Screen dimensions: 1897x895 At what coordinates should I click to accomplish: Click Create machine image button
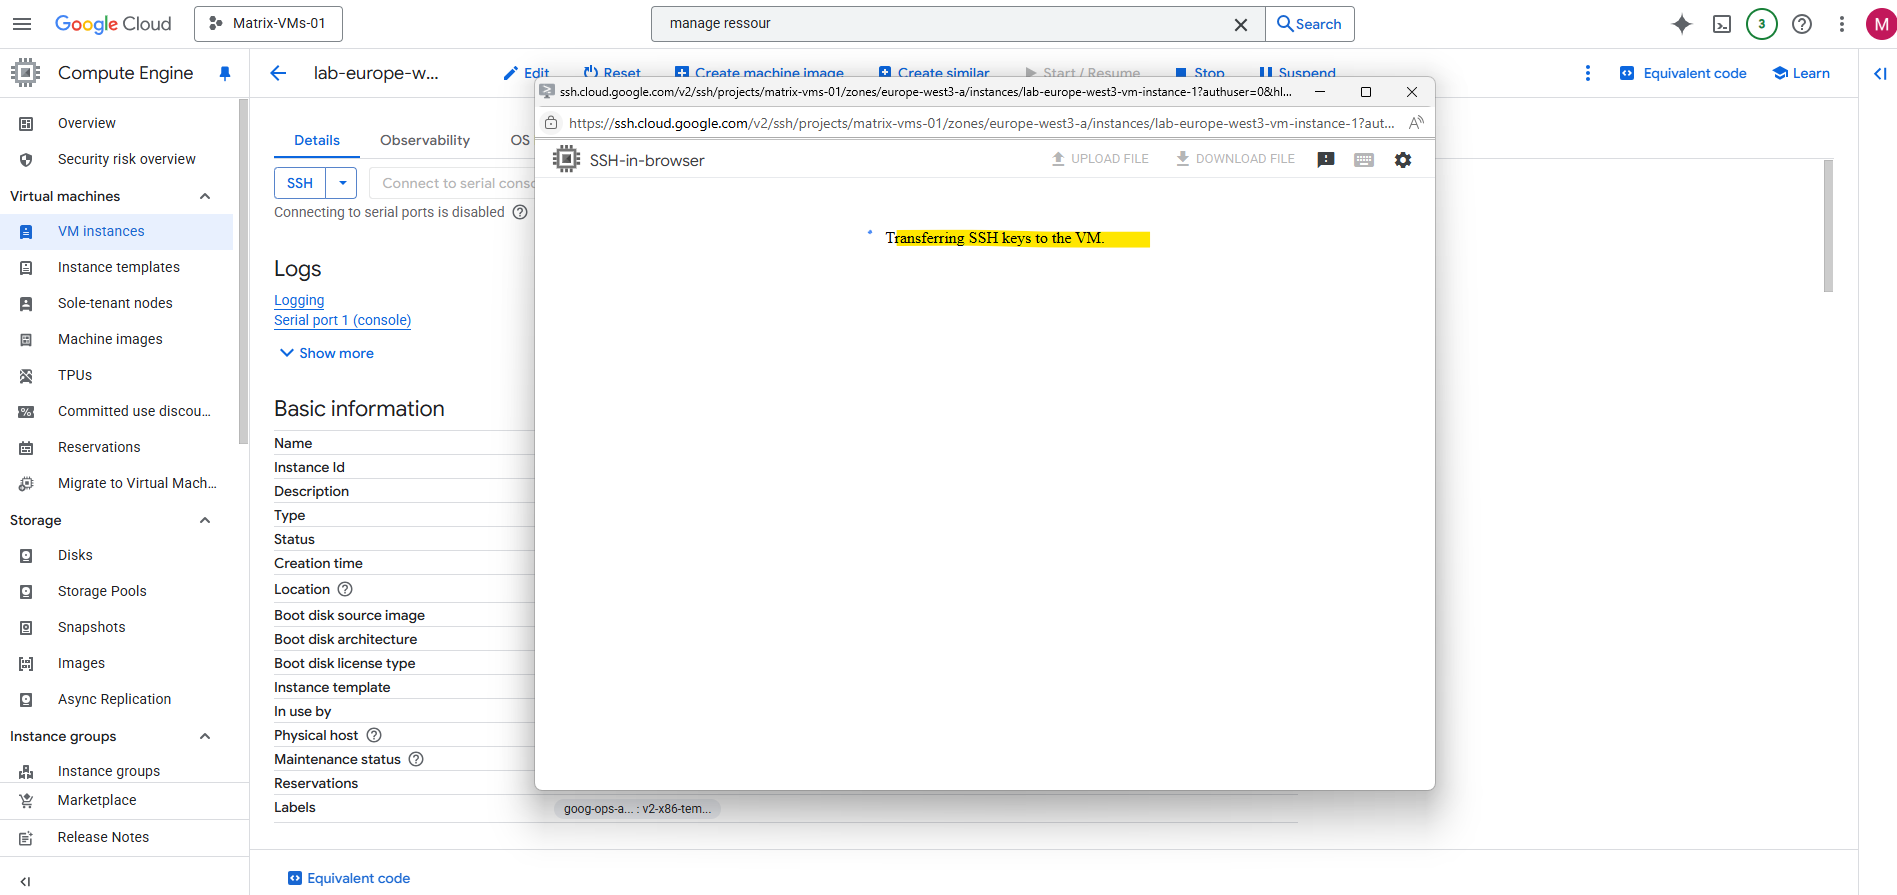tap(759, 73)
